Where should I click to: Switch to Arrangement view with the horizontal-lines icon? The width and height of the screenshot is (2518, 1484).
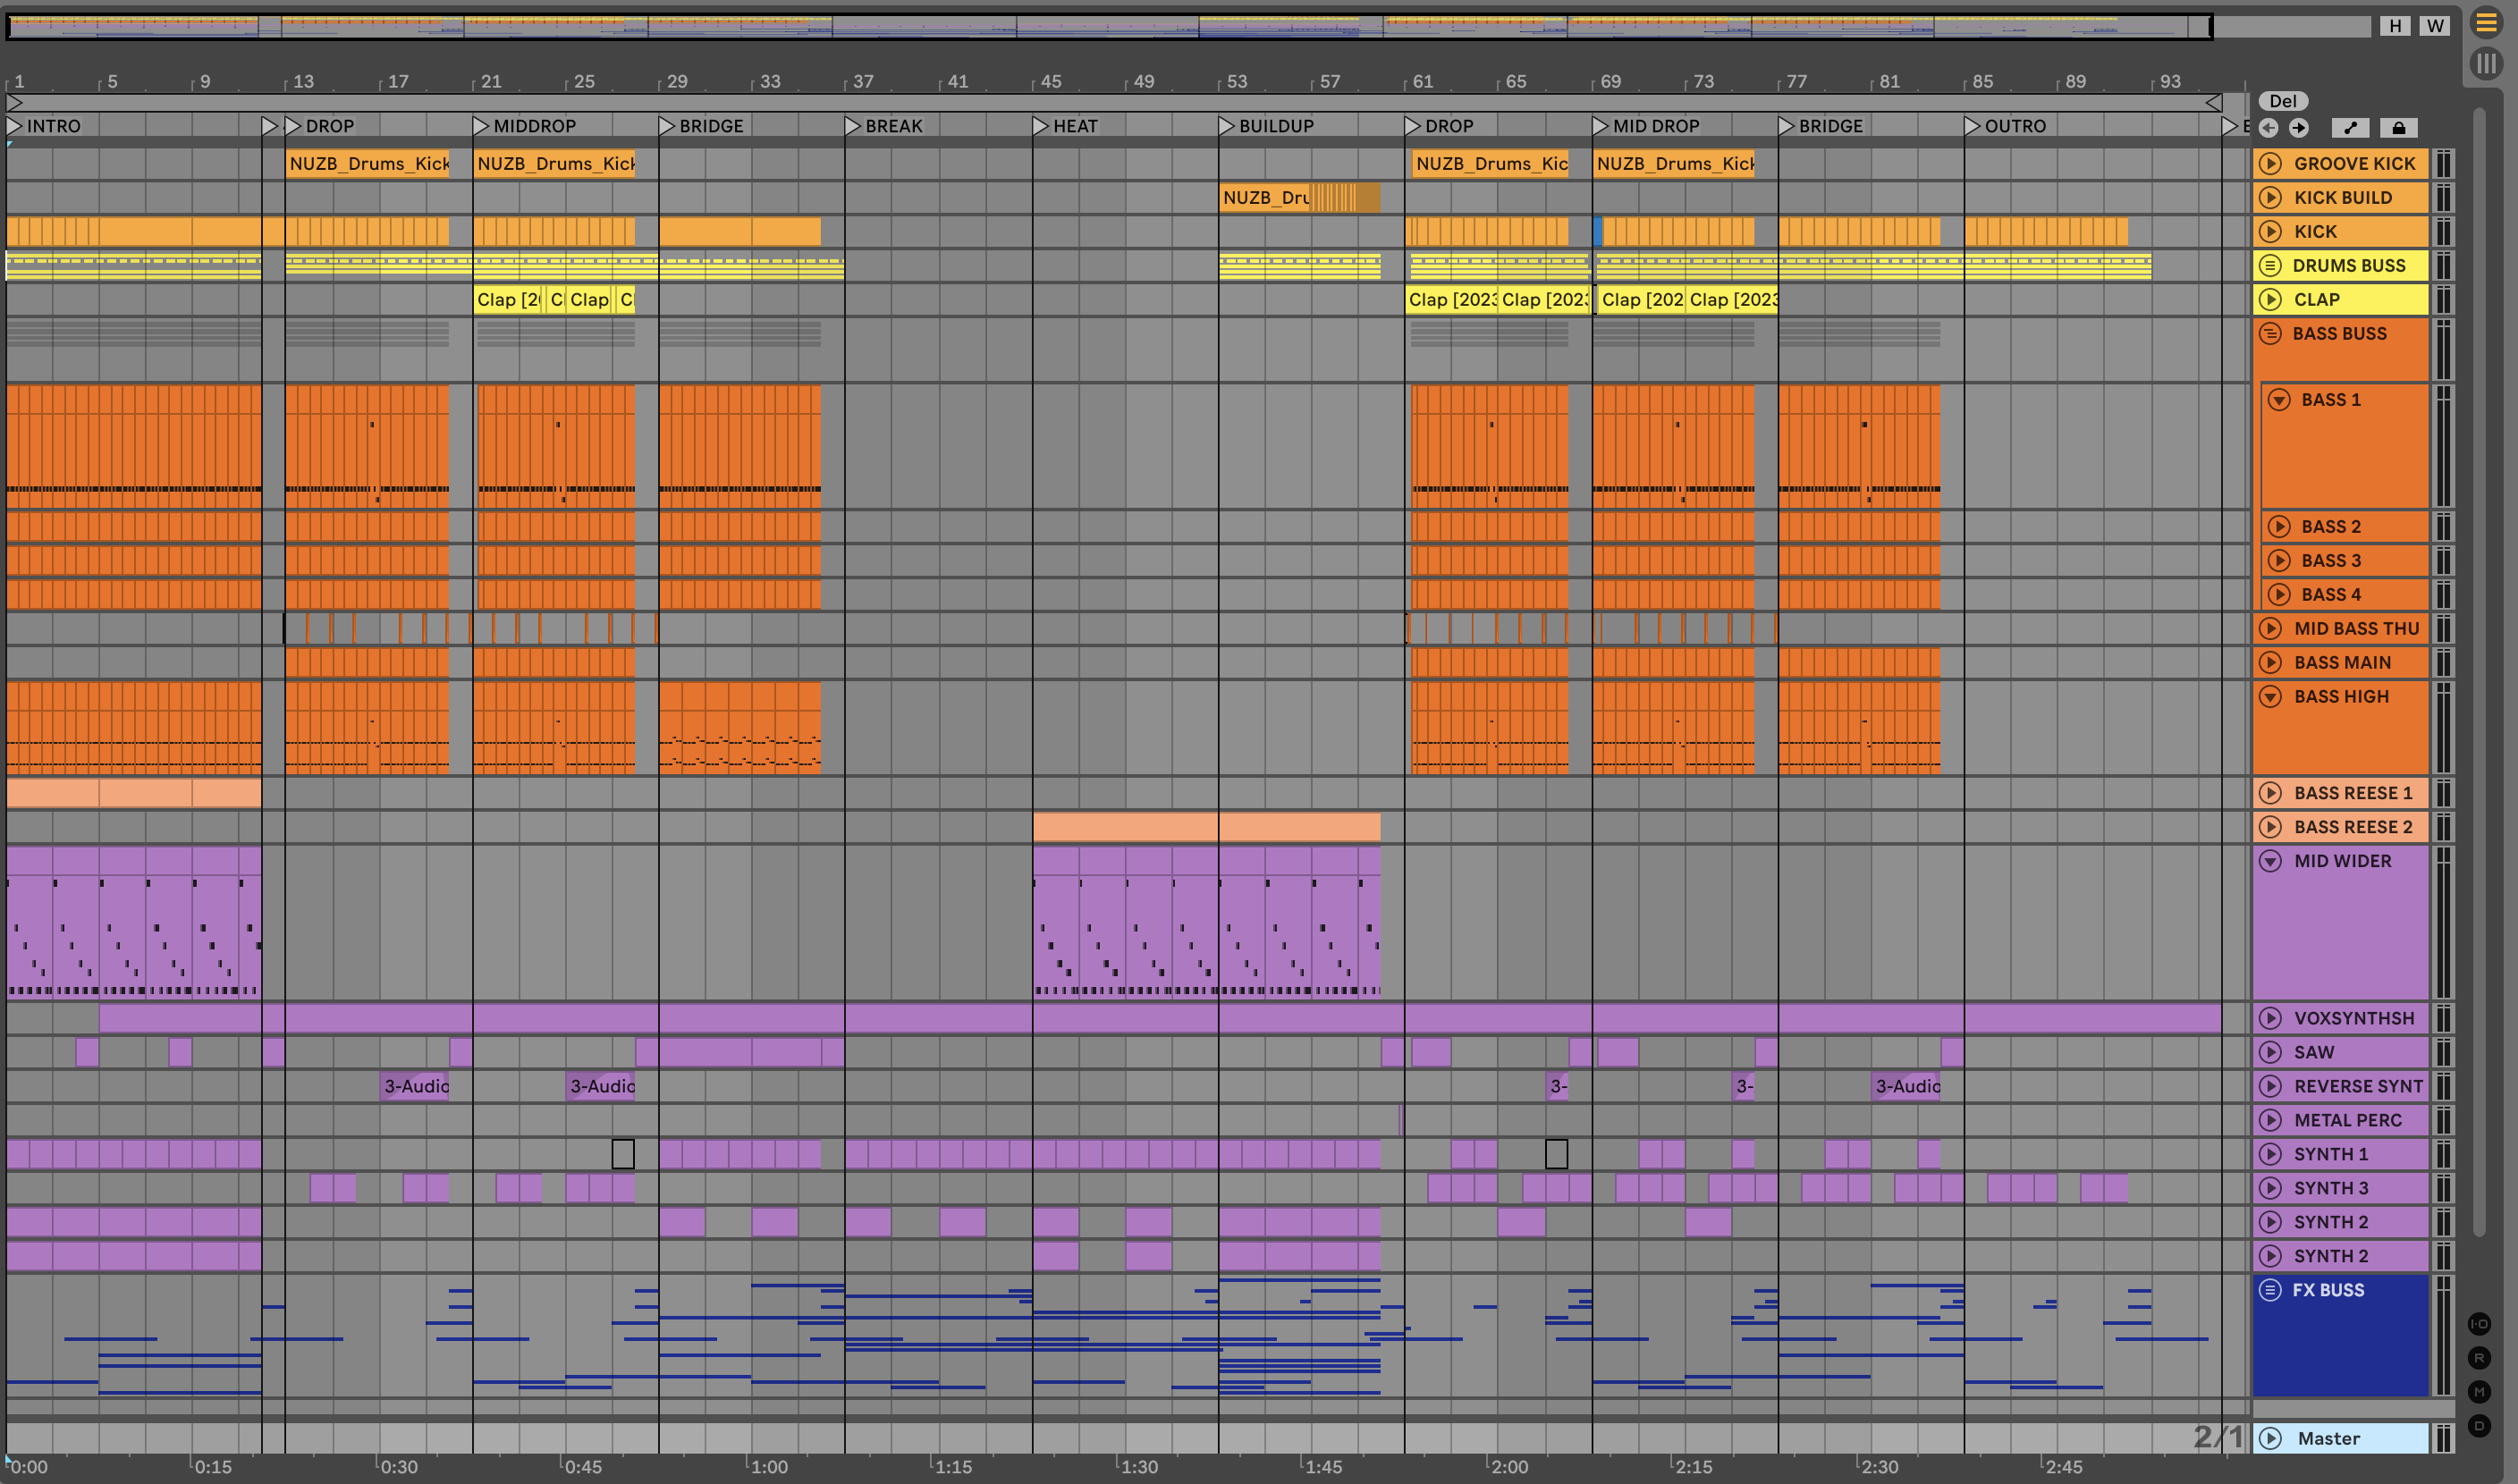(2486, 23)
